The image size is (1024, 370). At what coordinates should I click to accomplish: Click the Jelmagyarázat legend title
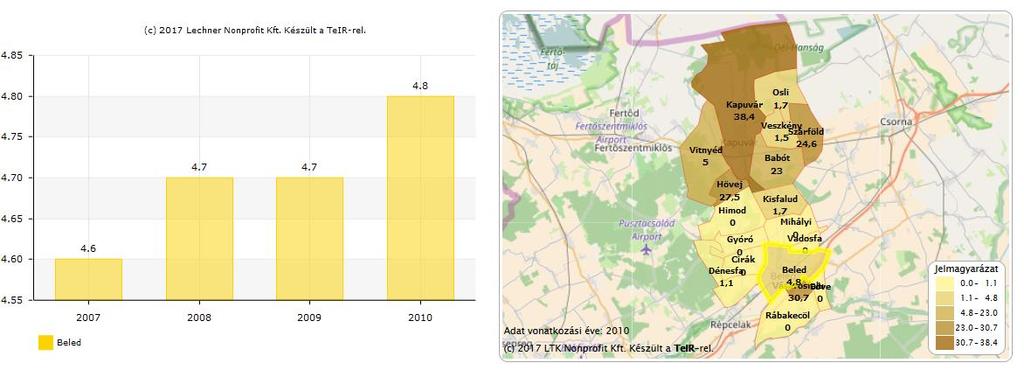pyautogui.click(x=968, y=268)
